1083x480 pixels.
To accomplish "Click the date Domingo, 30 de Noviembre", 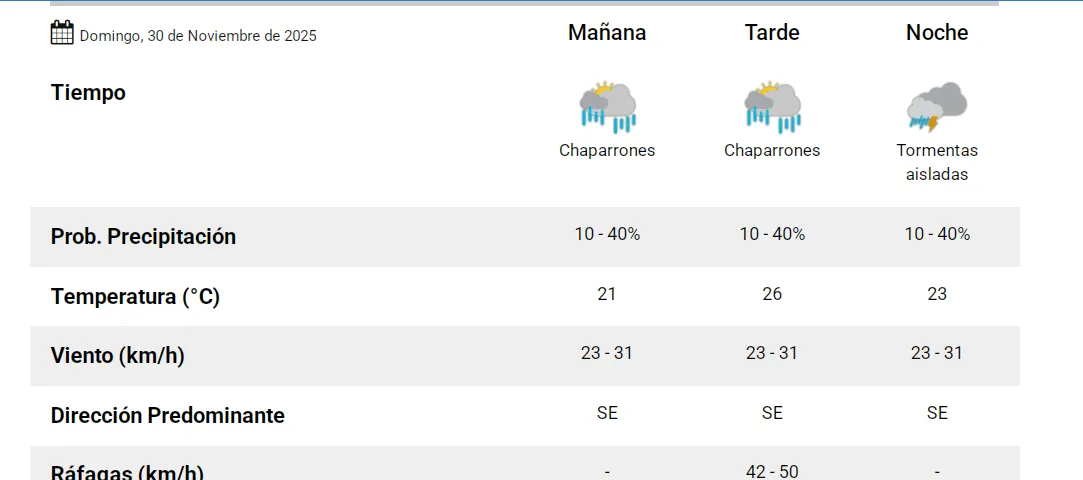I will coord(198,36).
